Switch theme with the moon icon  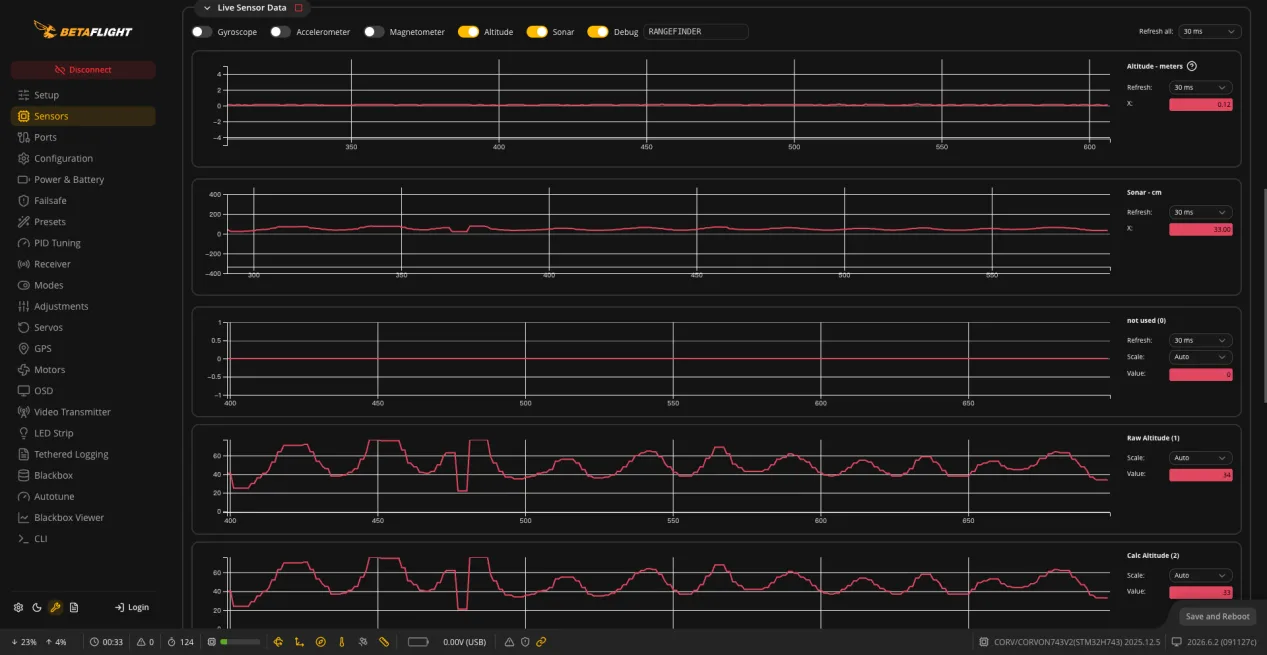click(x=37, y=607)
